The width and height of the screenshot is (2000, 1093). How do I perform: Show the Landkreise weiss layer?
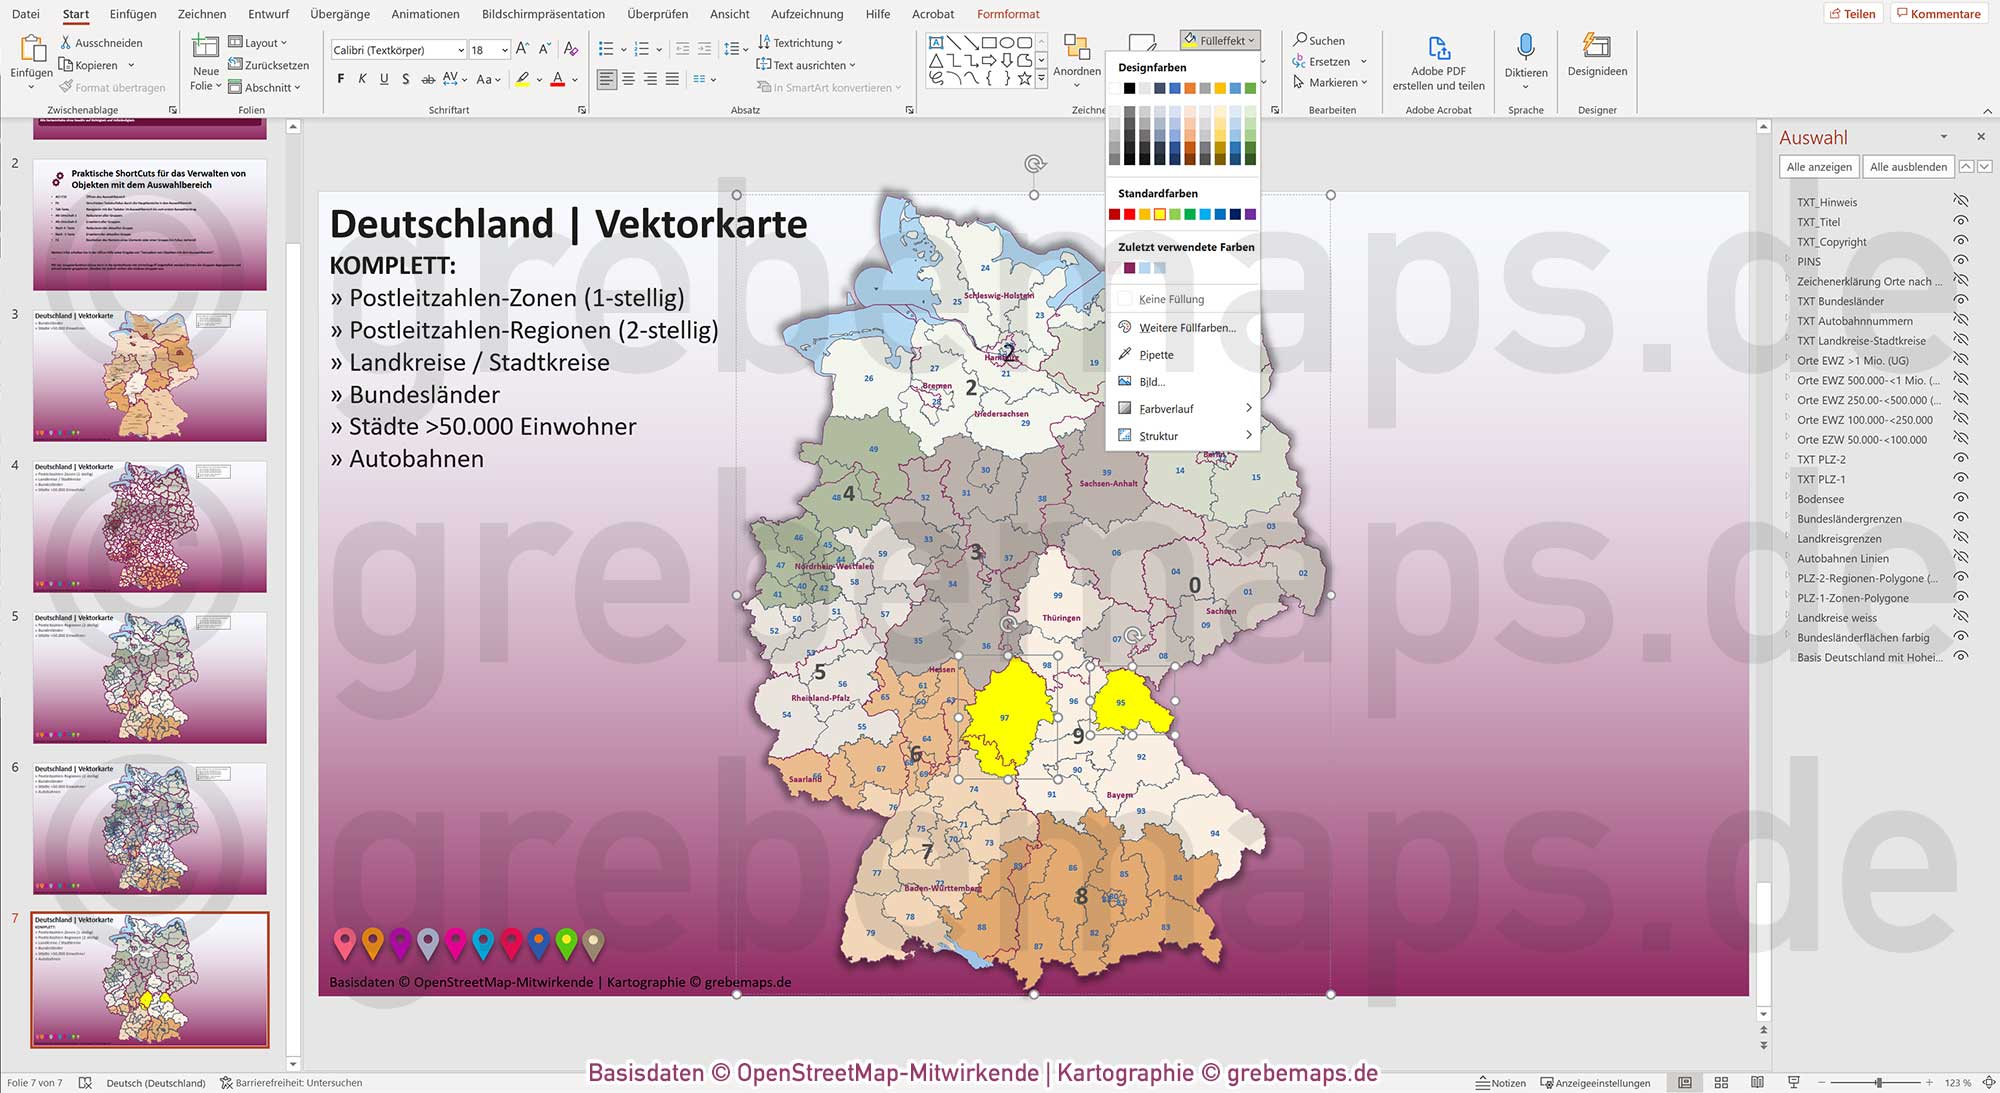click(x=1962, y=617)
